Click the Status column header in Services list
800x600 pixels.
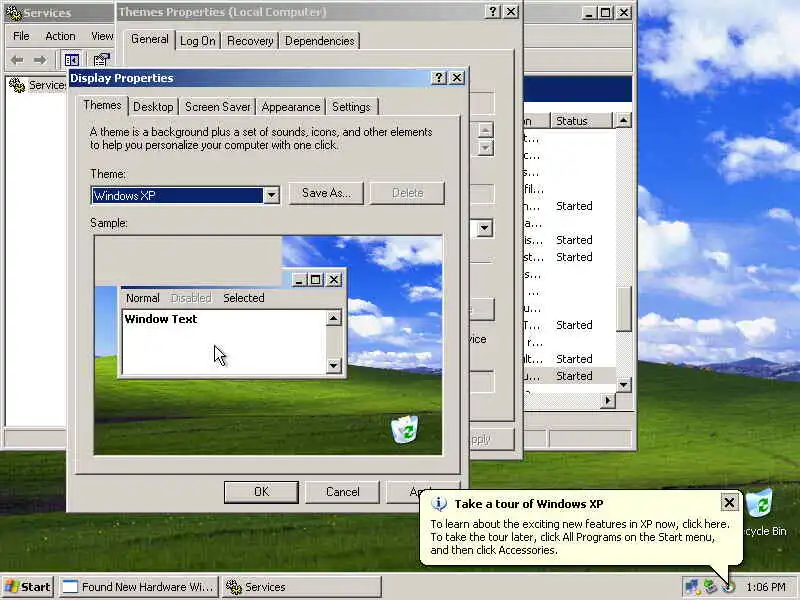click(581, 121)
